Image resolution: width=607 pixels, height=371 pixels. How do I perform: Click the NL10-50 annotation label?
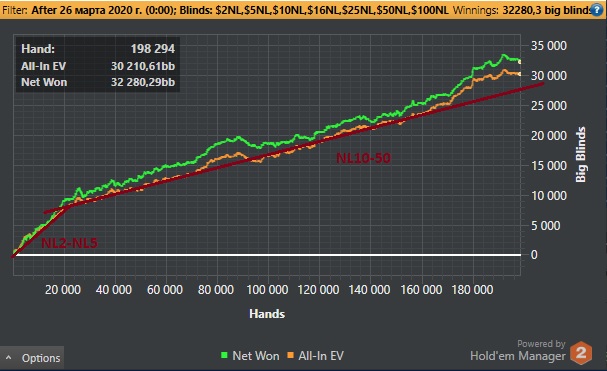tap(363, 158)
